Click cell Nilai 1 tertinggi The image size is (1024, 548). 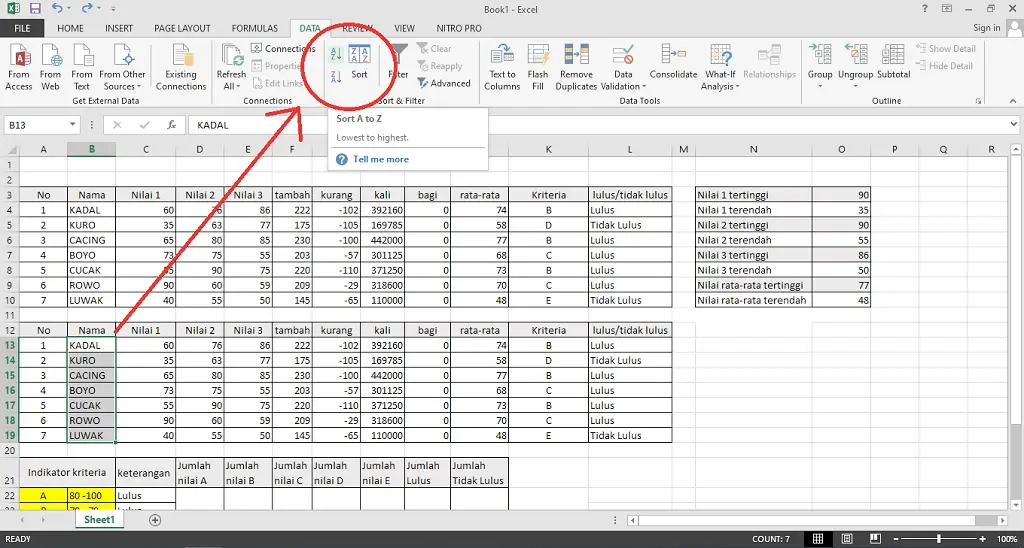754,195
